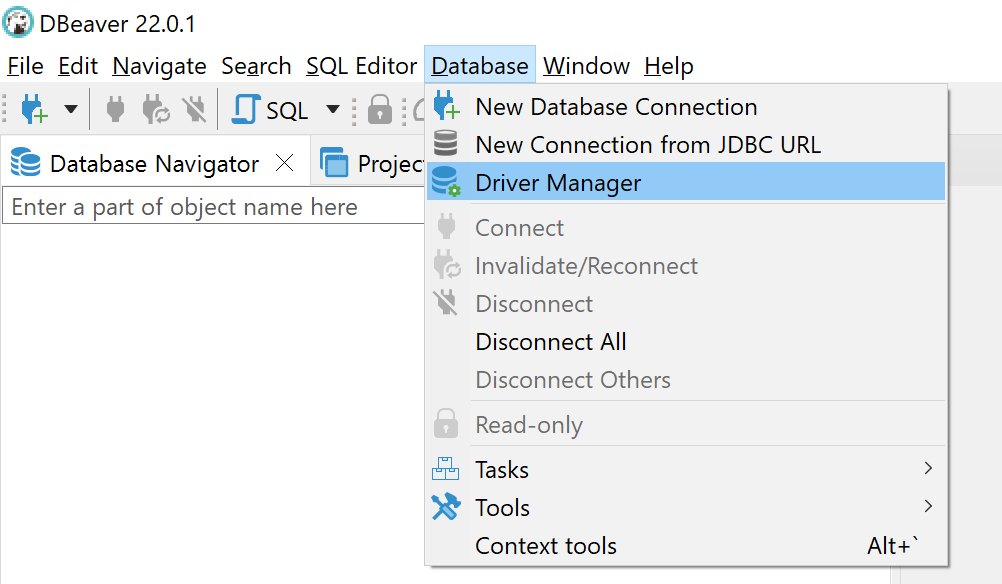Image resolution: width=1002 pixels, height=584 pixels.
Task: Click the Tools crossed-wrench icon
Action: (x=446, y=507)
